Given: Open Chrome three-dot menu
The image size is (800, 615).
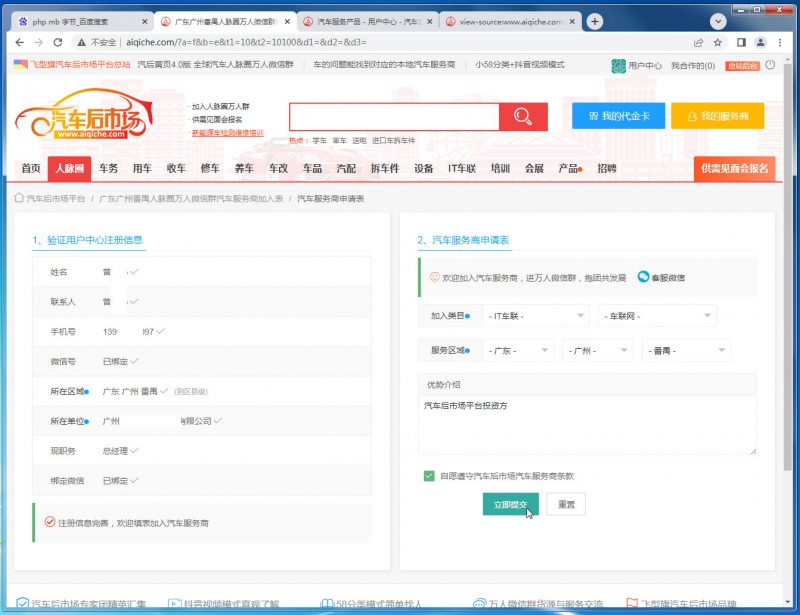Looking at the screenshot, I should coord(780,42).
